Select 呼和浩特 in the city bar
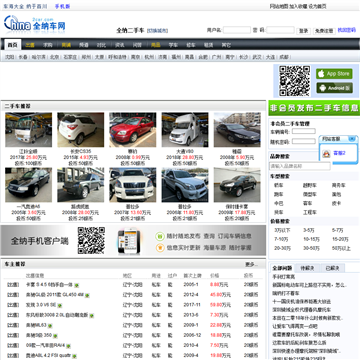Viewport: 360px width, 360px height. tap(117, 57)
